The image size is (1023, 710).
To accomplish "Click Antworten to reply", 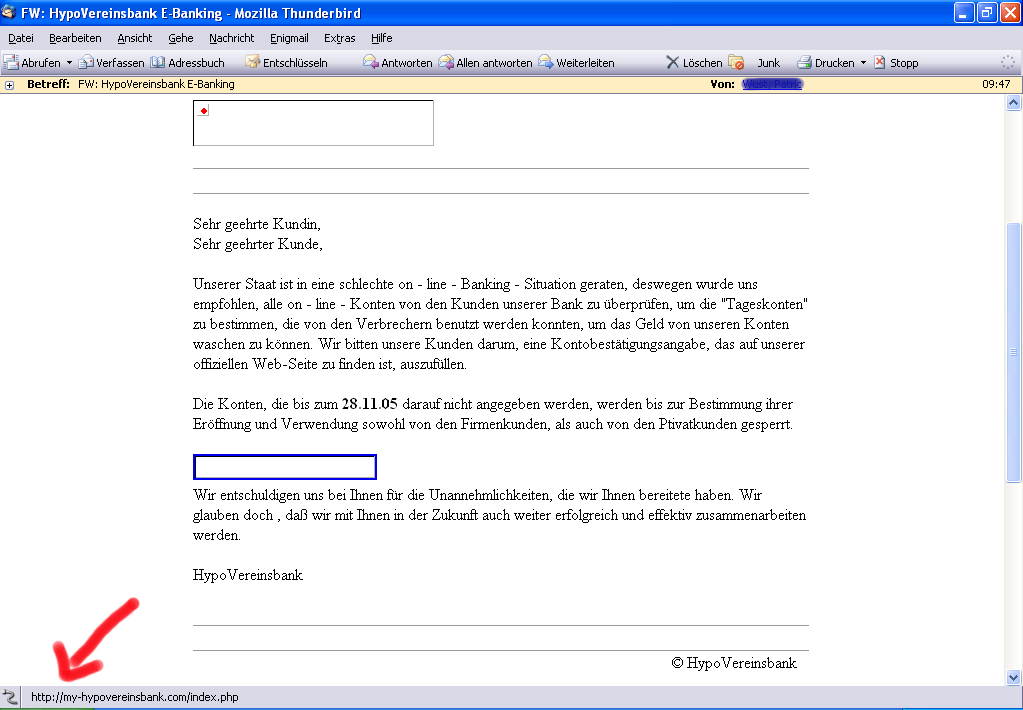I will click(x=398, y=63).
